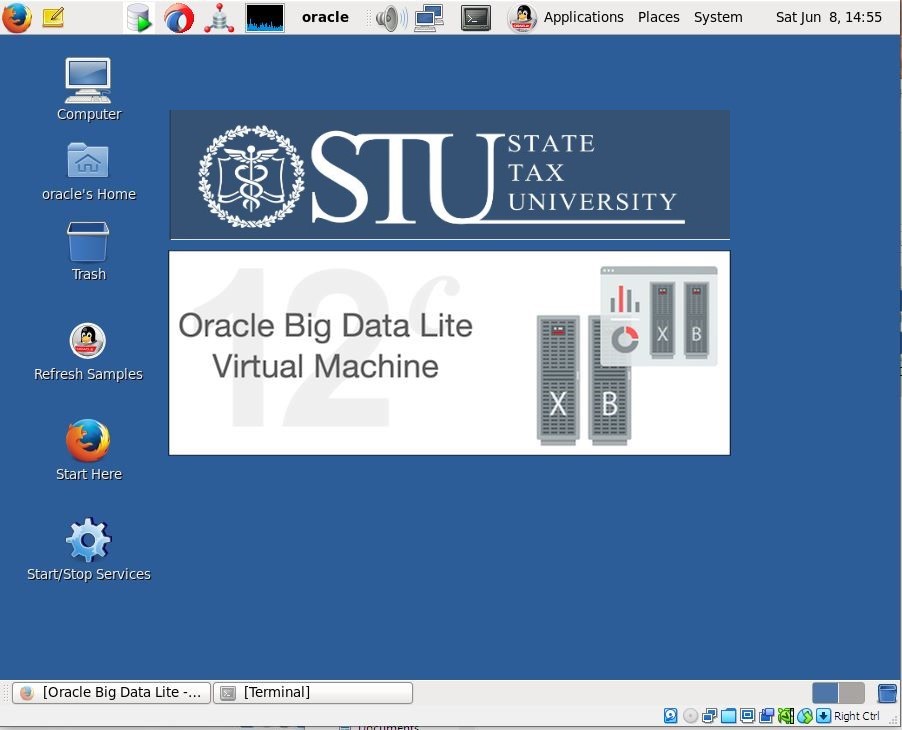The width and height of the screenshot is (902, 730).
Task: Select the Refresh Samples desktop launcher
Action: 88,352
